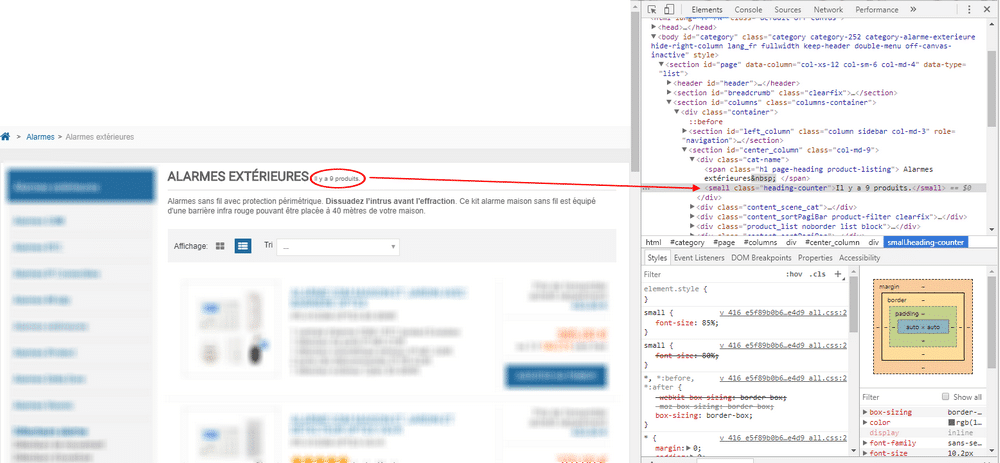Click the Computed pane Filter field
Image resolution: width=1000 pixels, height=463 pixels.
(899, 397)
